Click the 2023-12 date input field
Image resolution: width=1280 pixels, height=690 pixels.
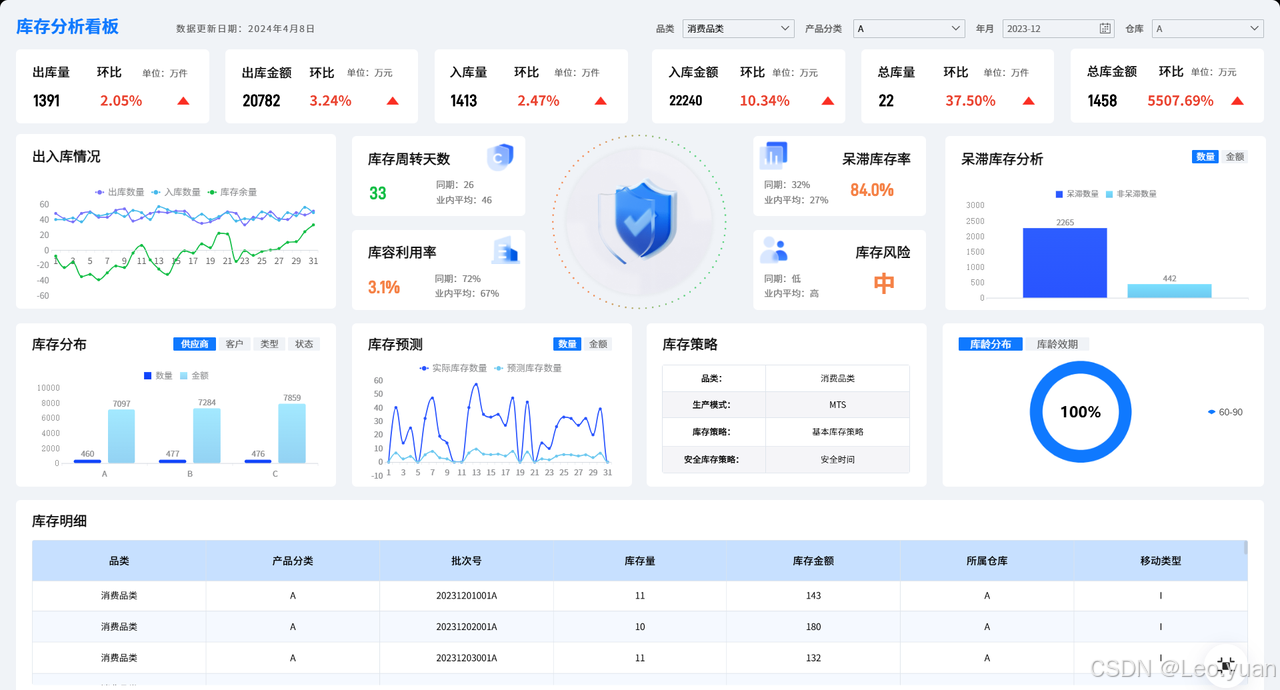point(1058,29)
